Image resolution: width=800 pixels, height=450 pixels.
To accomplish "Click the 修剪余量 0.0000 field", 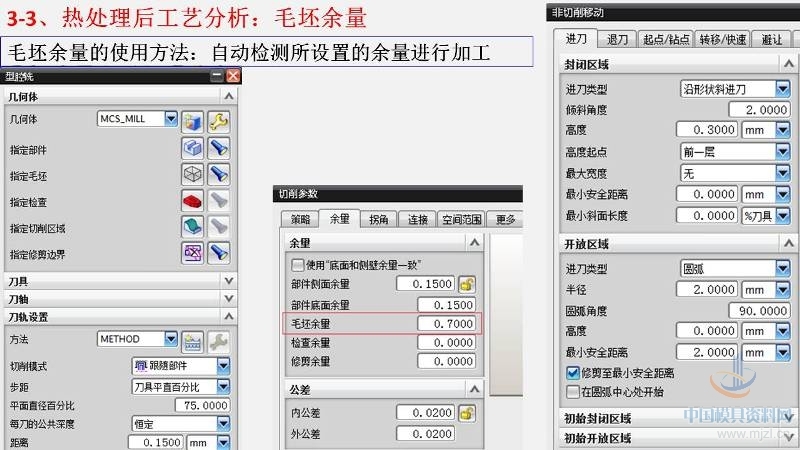I will 446,361.
